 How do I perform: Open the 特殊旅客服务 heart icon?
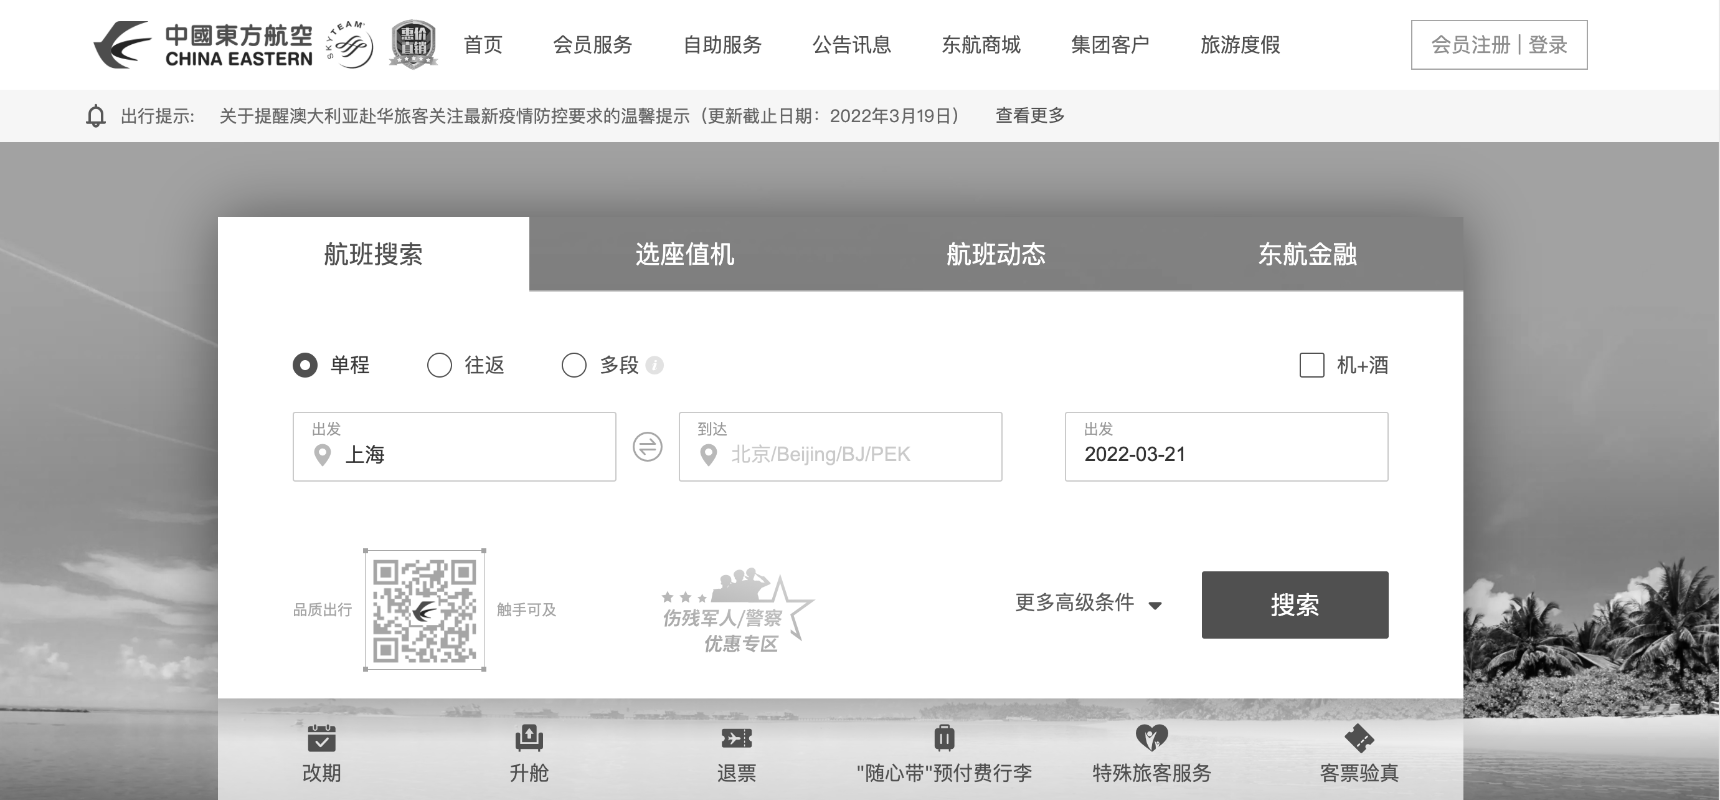pyautogui.click(x=1152, y=738)
